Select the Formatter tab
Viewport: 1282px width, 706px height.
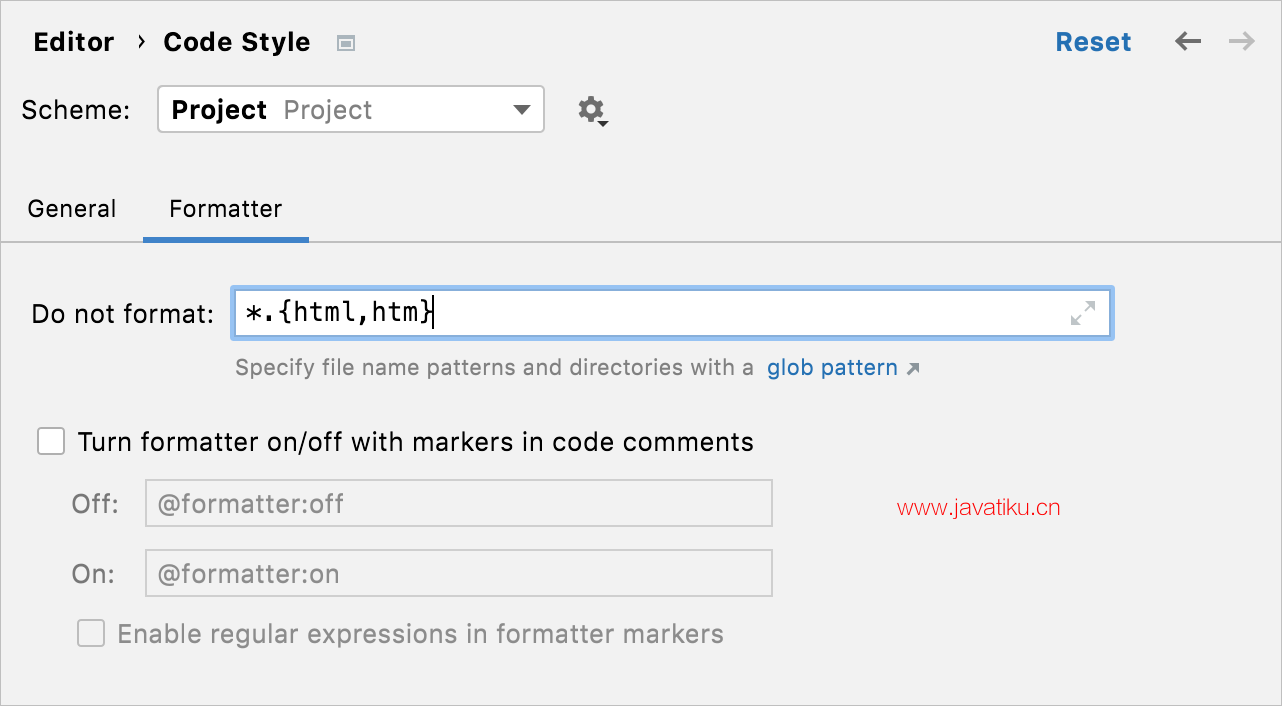(226, 209)
